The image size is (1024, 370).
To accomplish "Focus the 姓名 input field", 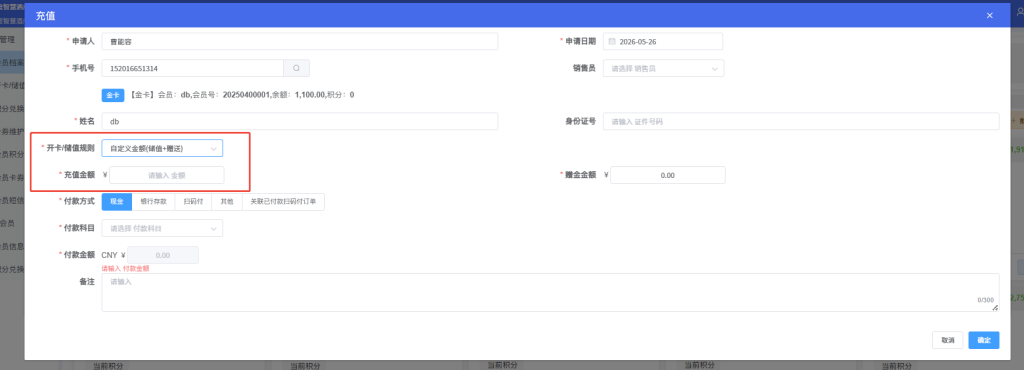I will click(x=300, y=121).
